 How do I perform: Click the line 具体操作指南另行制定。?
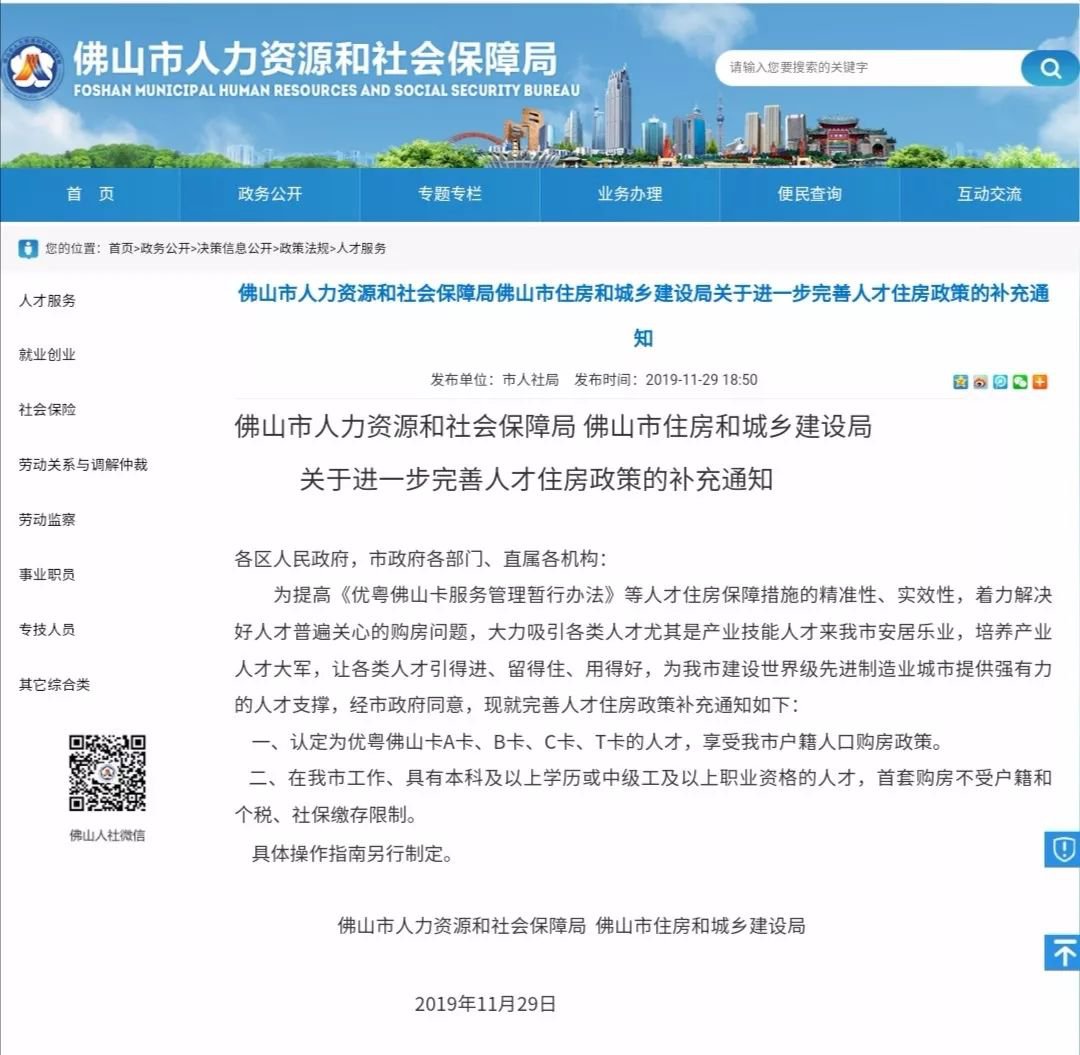pyautogui.click(x=353, y=854)
